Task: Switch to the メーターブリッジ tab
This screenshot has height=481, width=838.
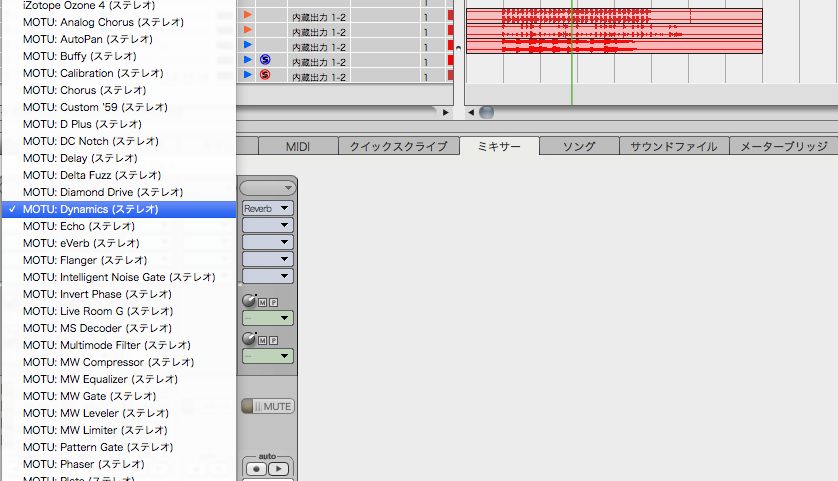Action: point(783,146)
